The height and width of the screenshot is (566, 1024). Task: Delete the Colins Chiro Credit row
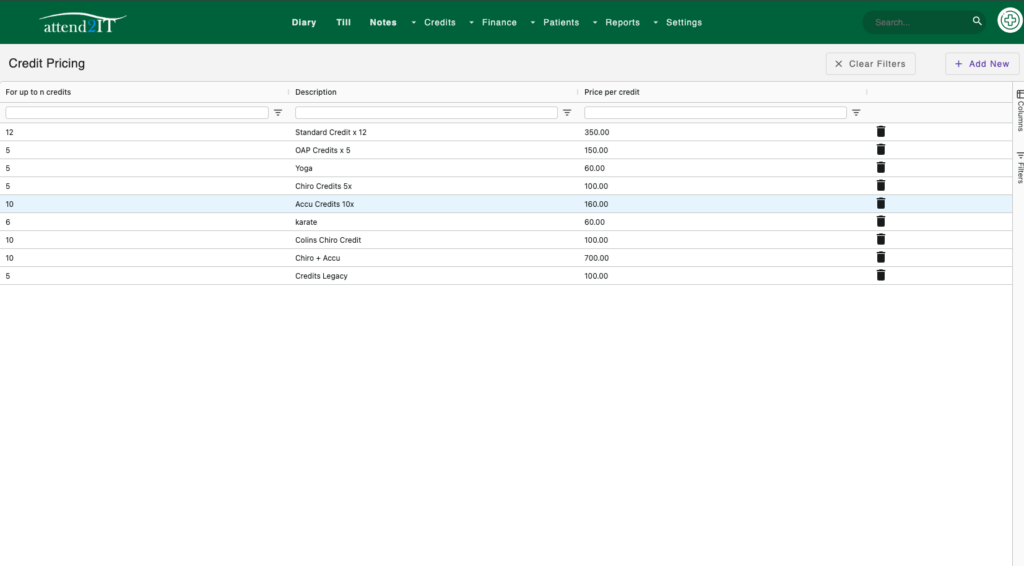(x=880, y=240)
